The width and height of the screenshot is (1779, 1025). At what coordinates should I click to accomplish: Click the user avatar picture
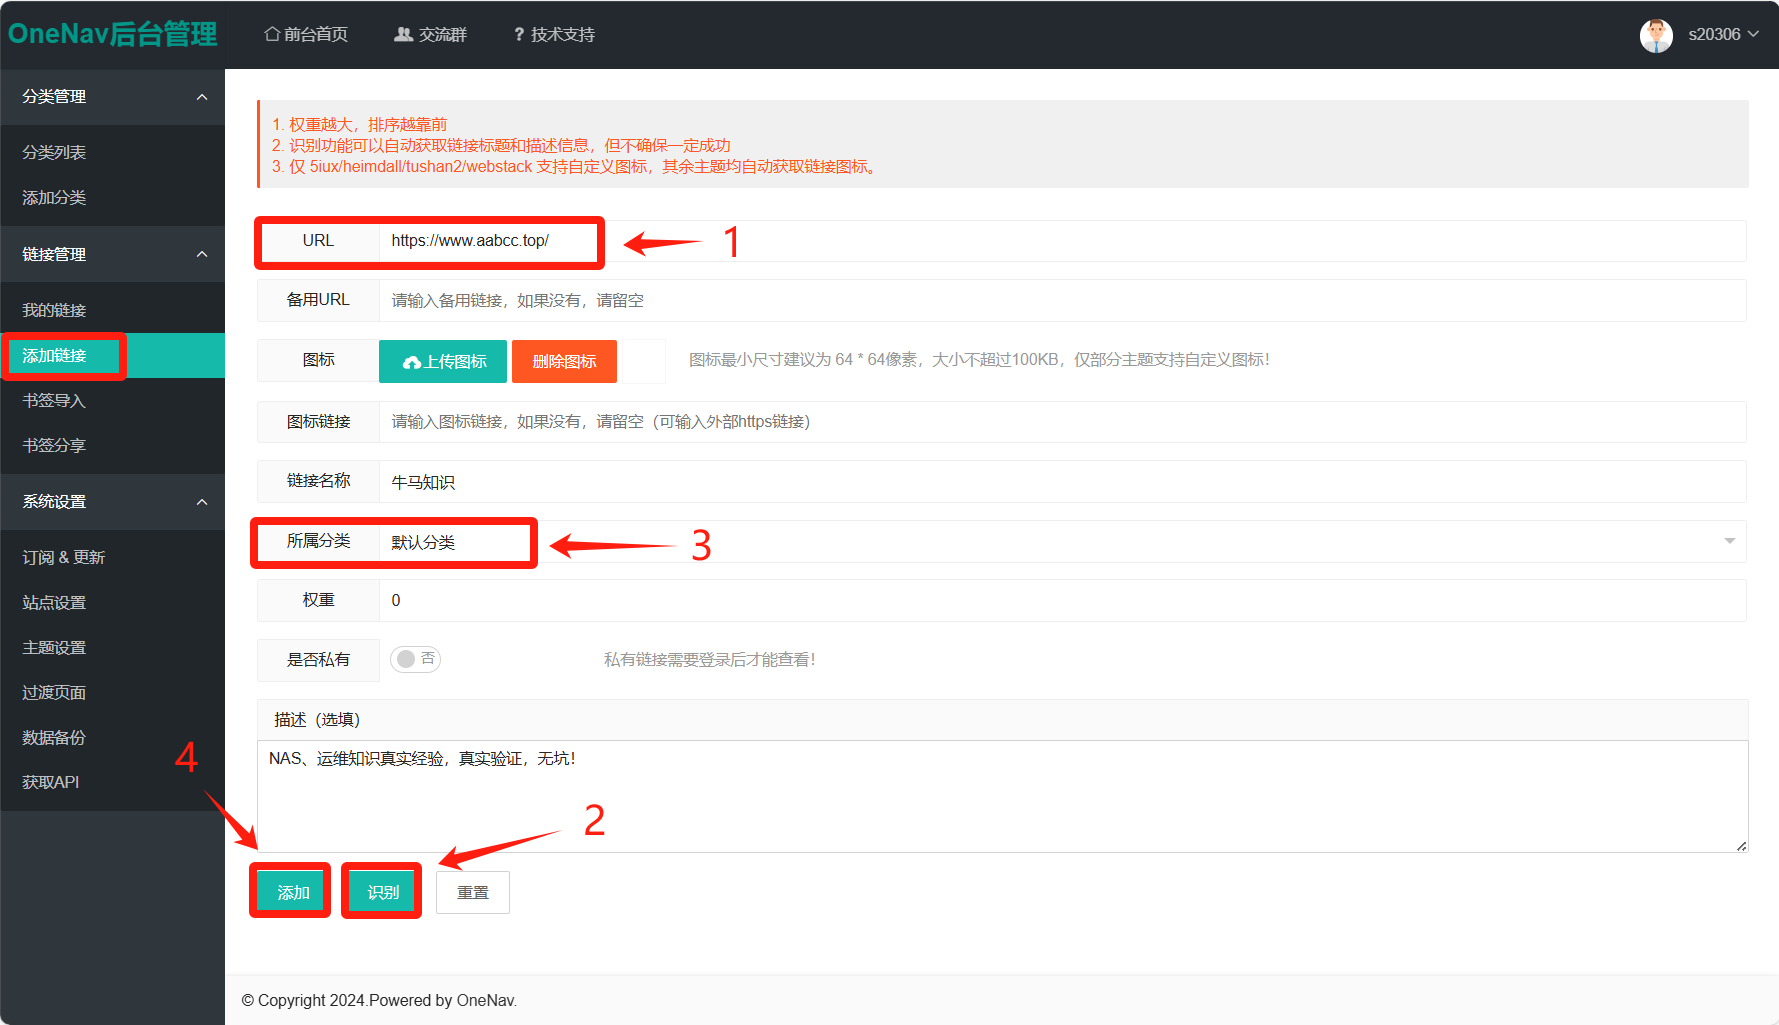(x=1655, y=35)
